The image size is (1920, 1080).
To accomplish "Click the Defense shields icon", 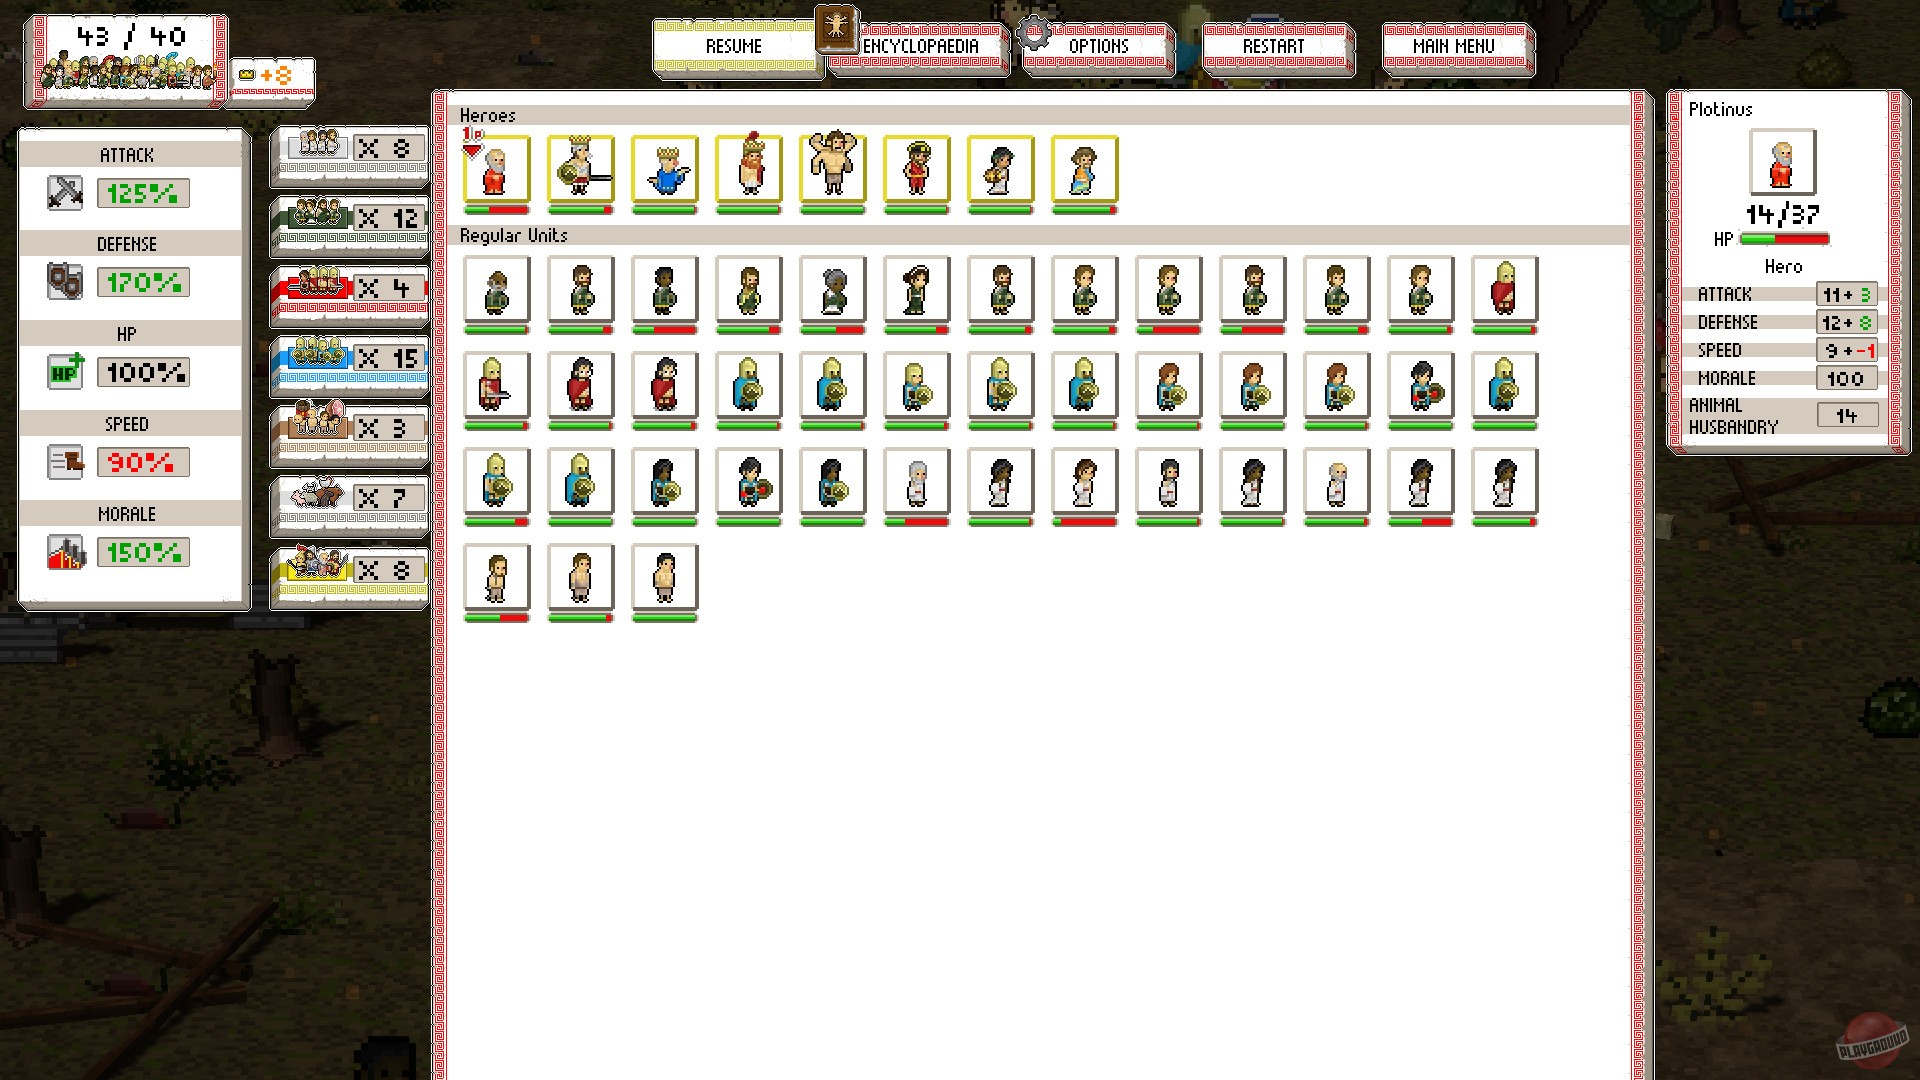I will (65, 282).
